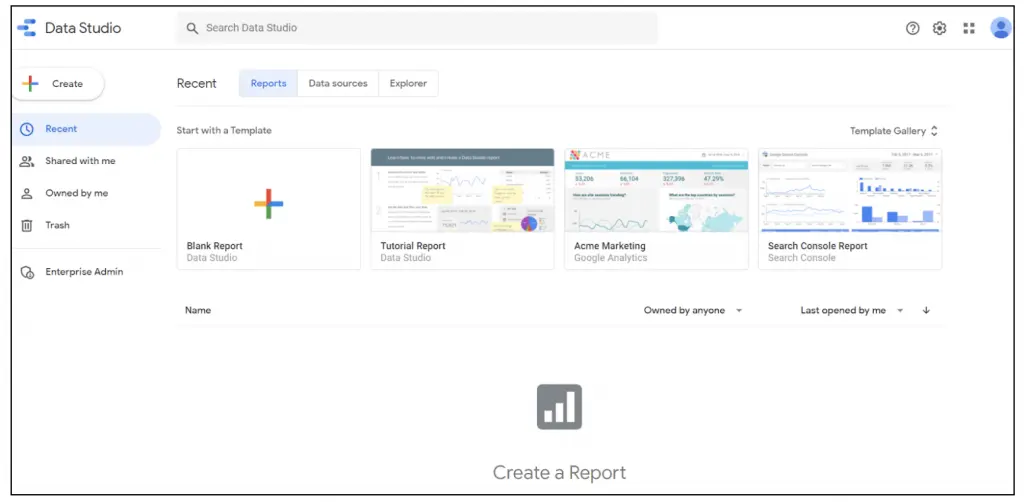Click the Search Data Studio field
The height and width of the screenshot is (502, 1024).
(420, 28)
